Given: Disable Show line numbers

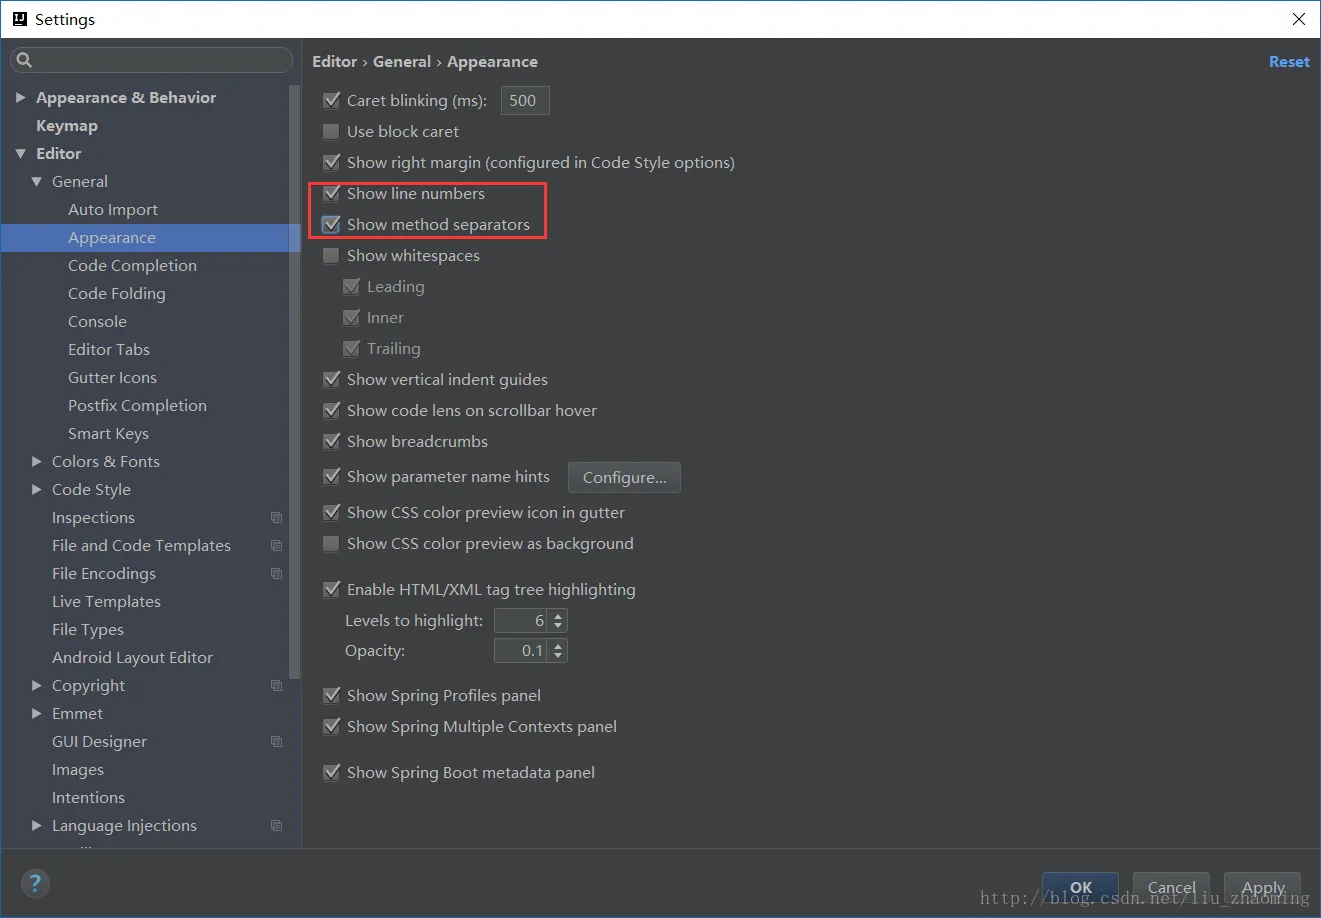Looking at the screenshot, I should point(332,193).
